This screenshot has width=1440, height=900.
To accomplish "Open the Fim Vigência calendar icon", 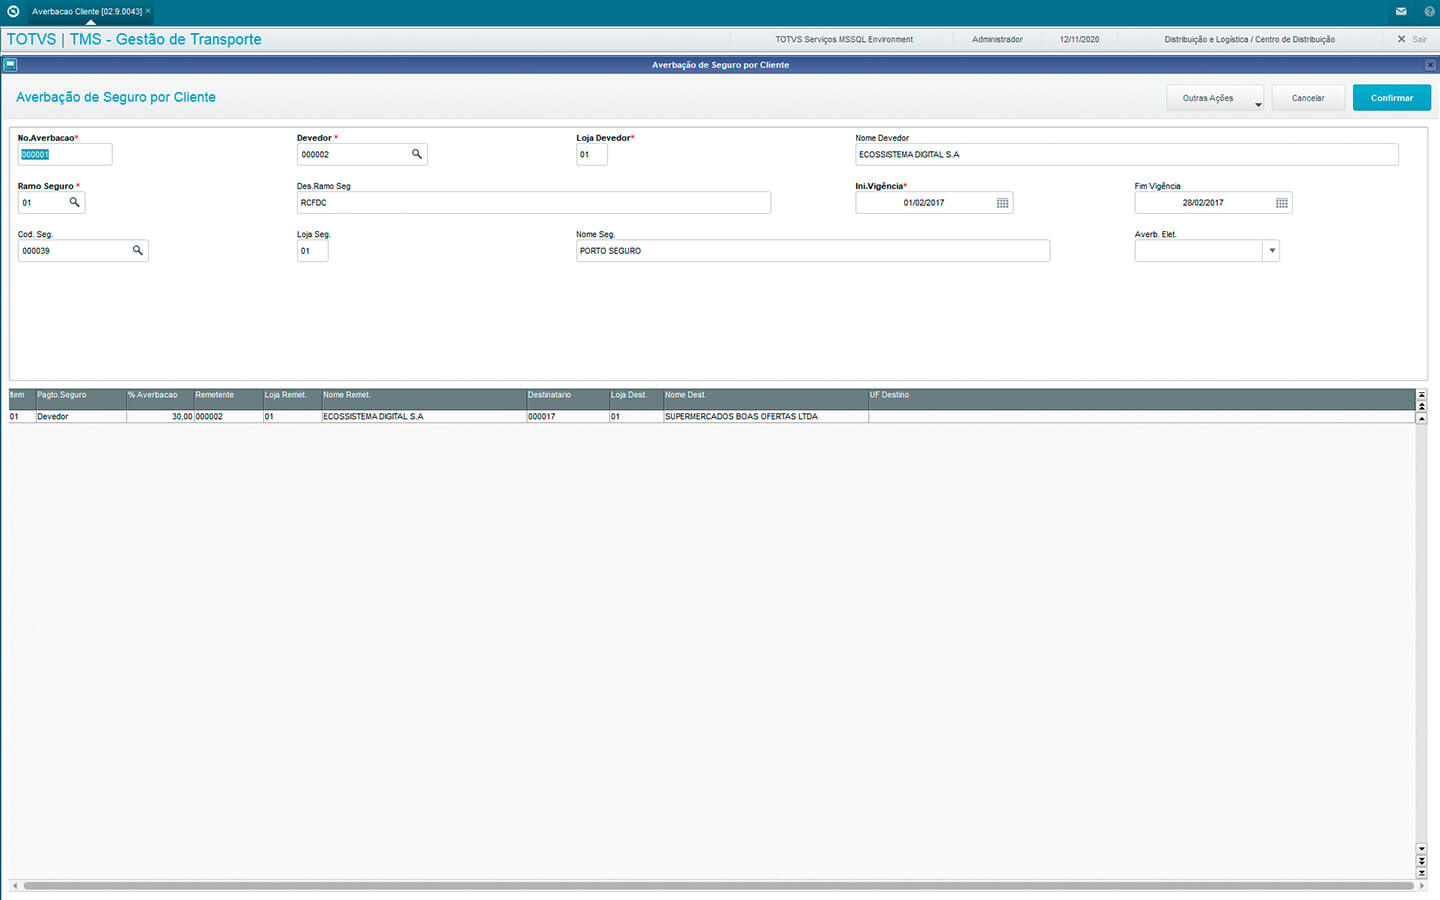I will pyautogui.click(x=1281, y=203).
